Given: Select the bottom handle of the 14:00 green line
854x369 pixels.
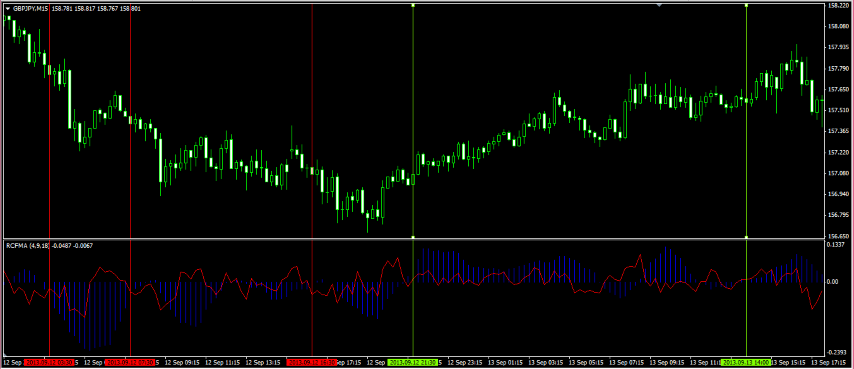Looking at the screenshot, I should 746,237.
